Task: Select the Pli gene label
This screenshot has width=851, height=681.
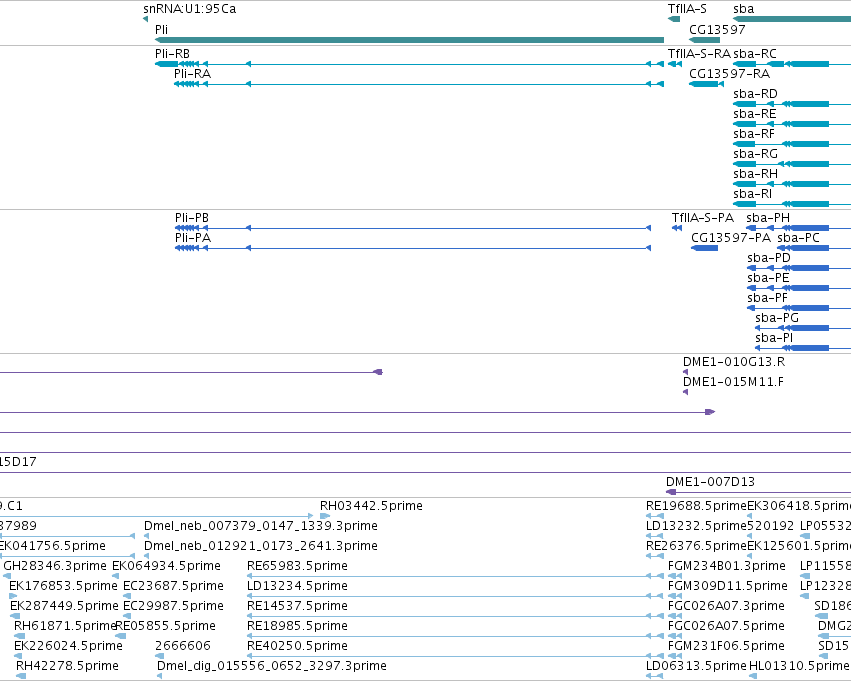Action: pyautogui.click(x=161, y=29)
